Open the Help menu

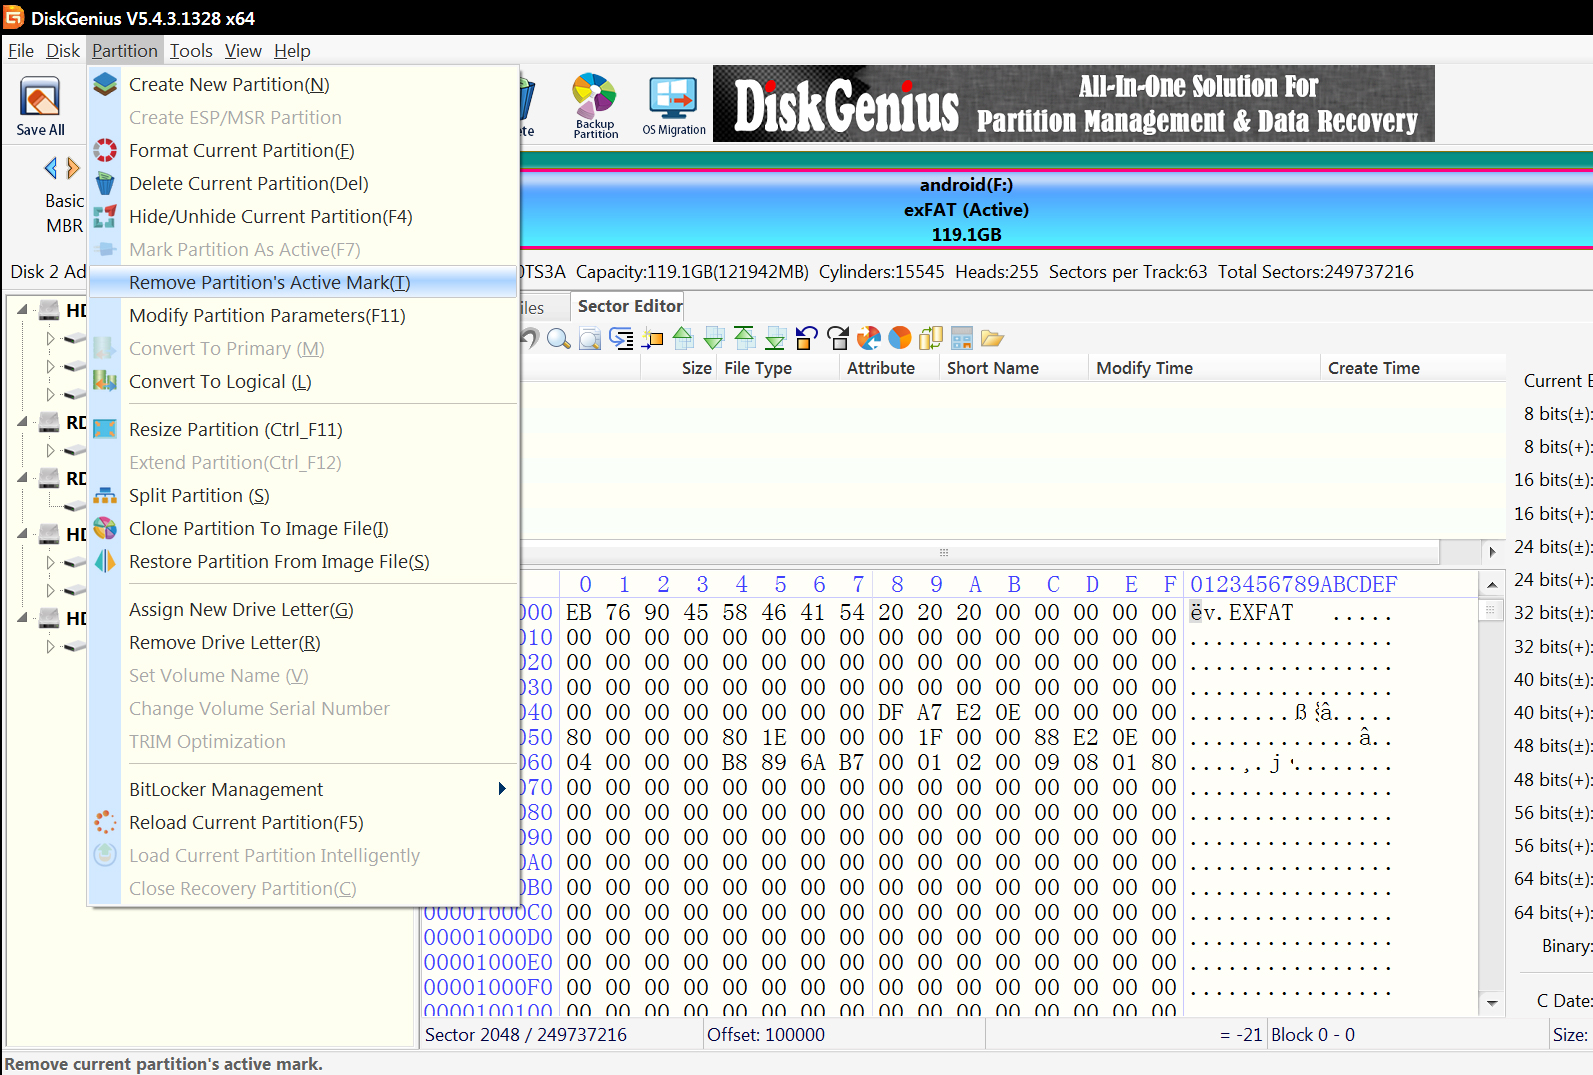tap(292, 51)
